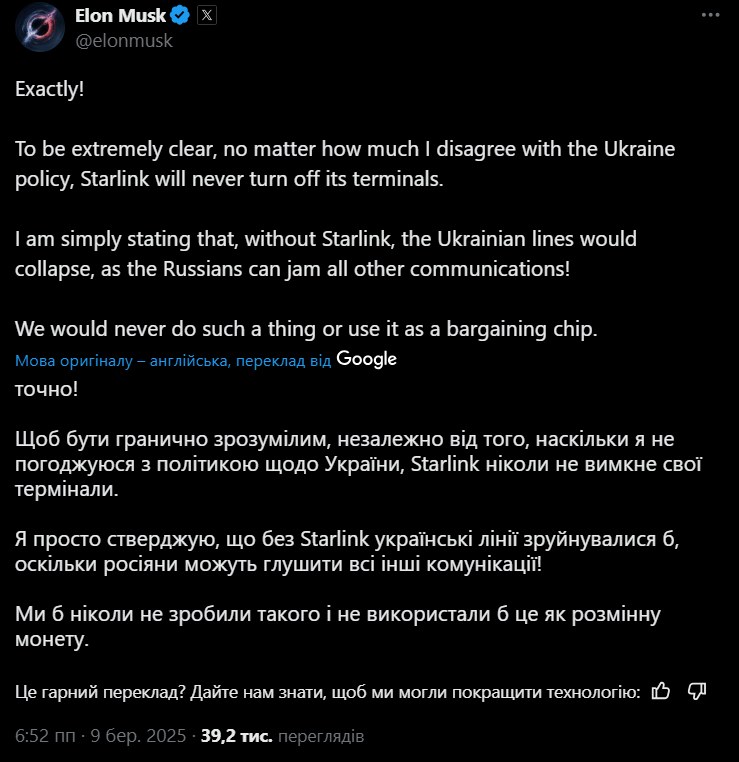Click the Google logo in translation credit

tap(367, 359)
